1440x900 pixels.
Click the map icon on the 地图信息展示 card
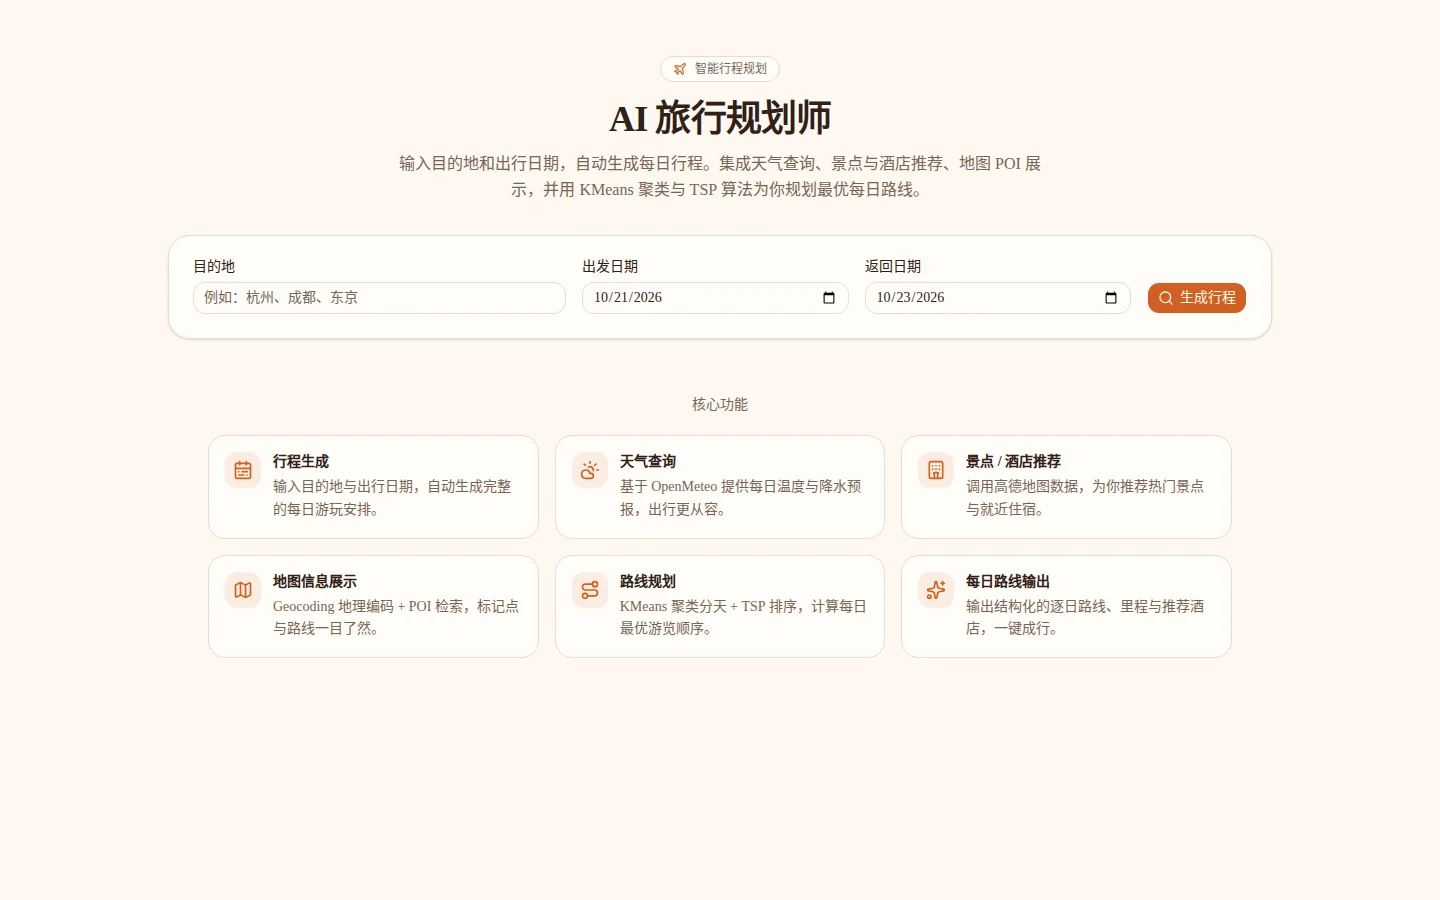click(243, 590)
